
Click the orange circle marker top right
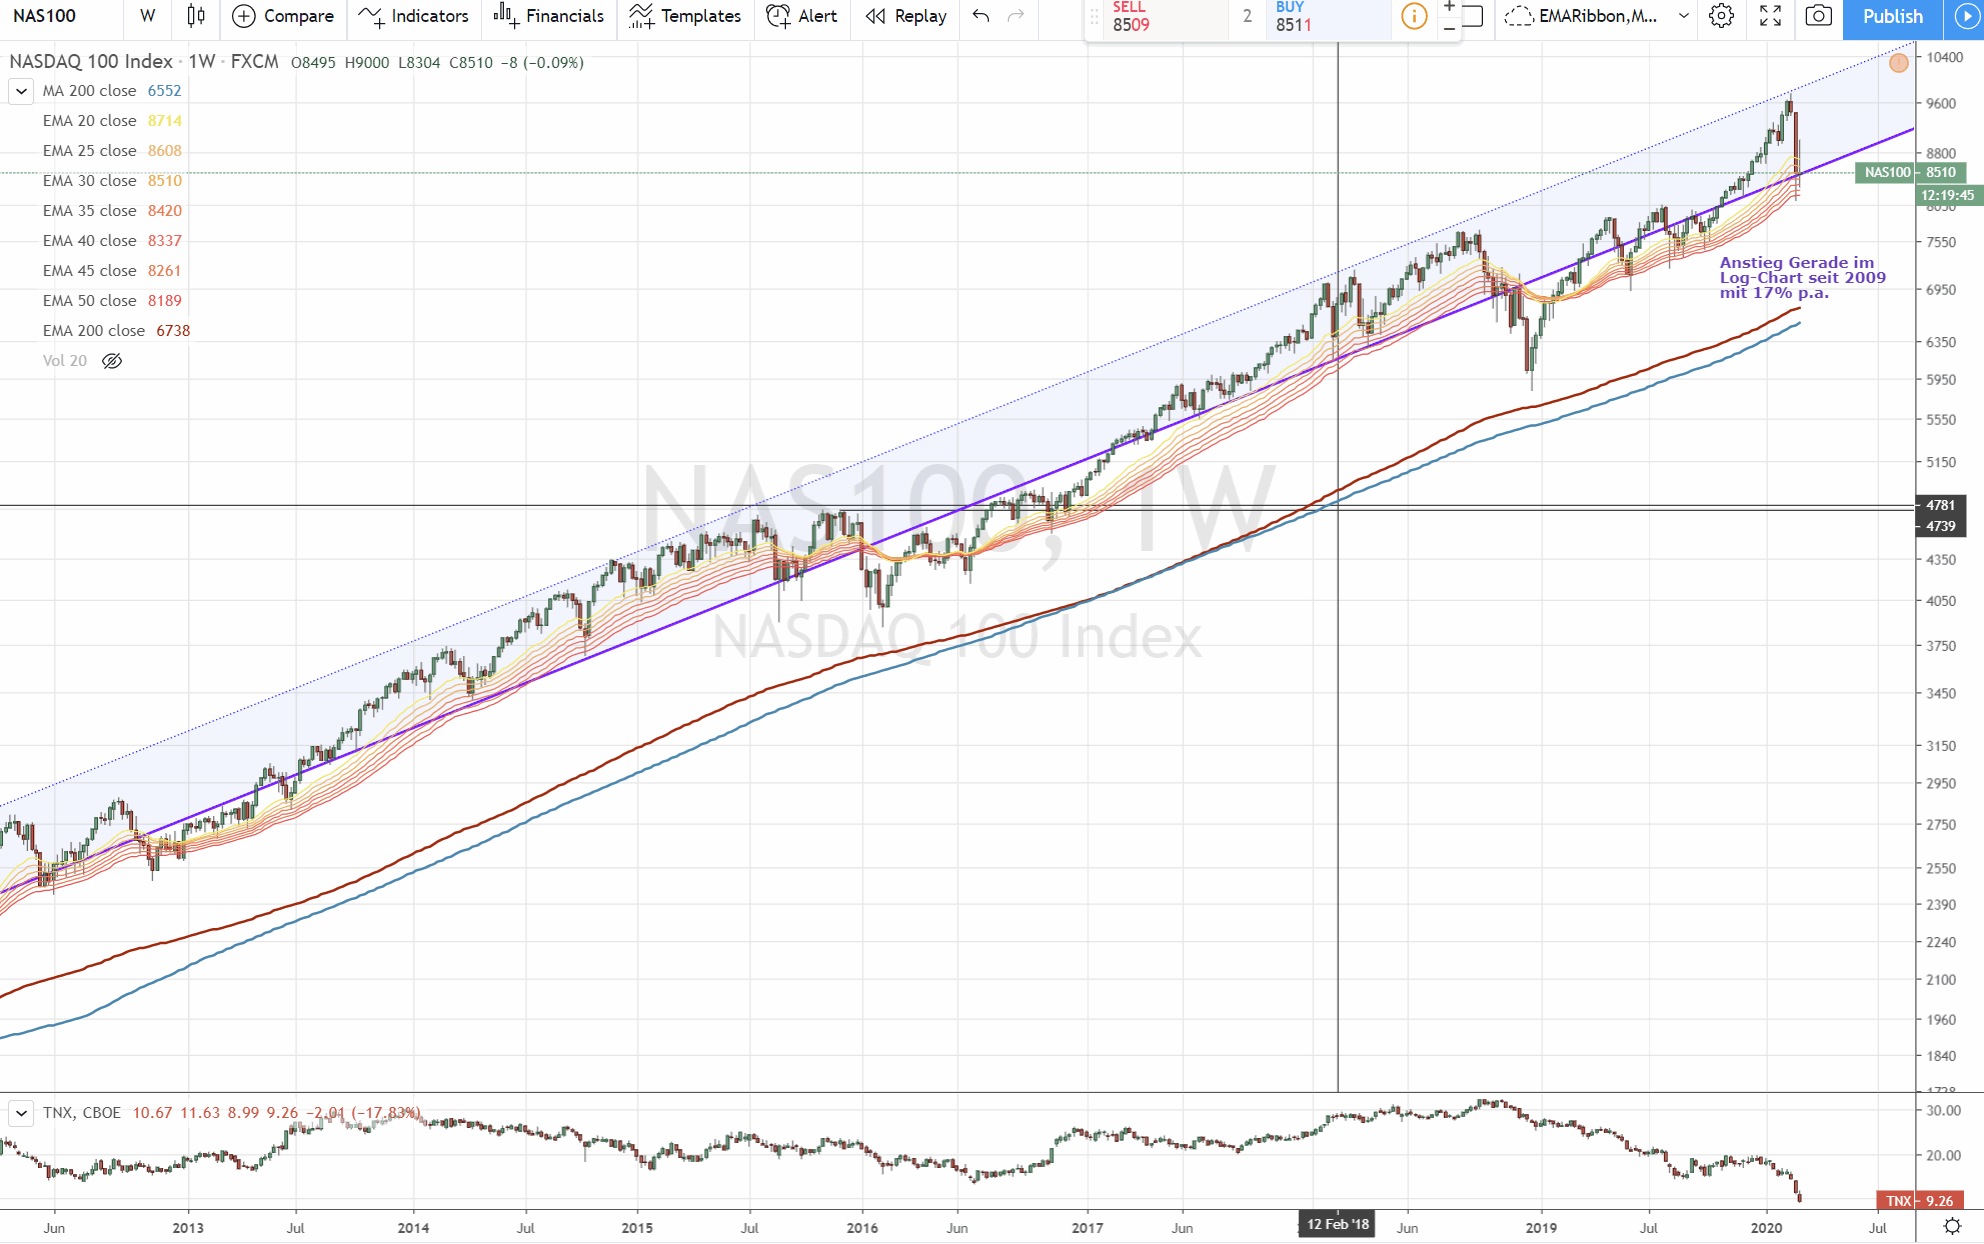click(1899, 63)
